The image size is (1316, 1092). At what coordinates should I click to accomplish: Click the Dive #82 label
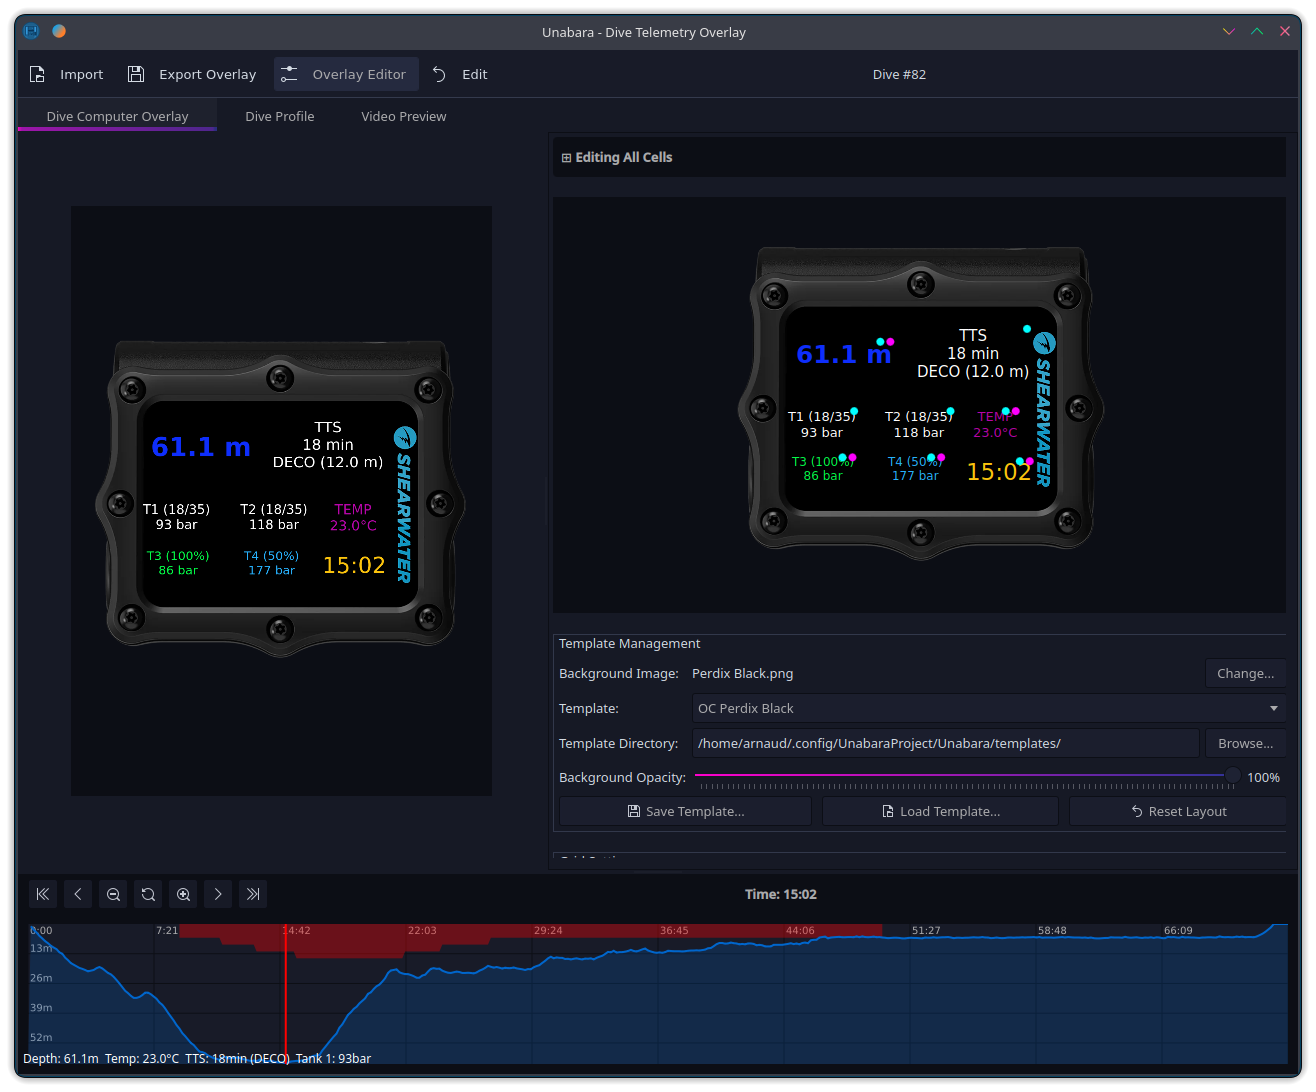tap(899, 74)
